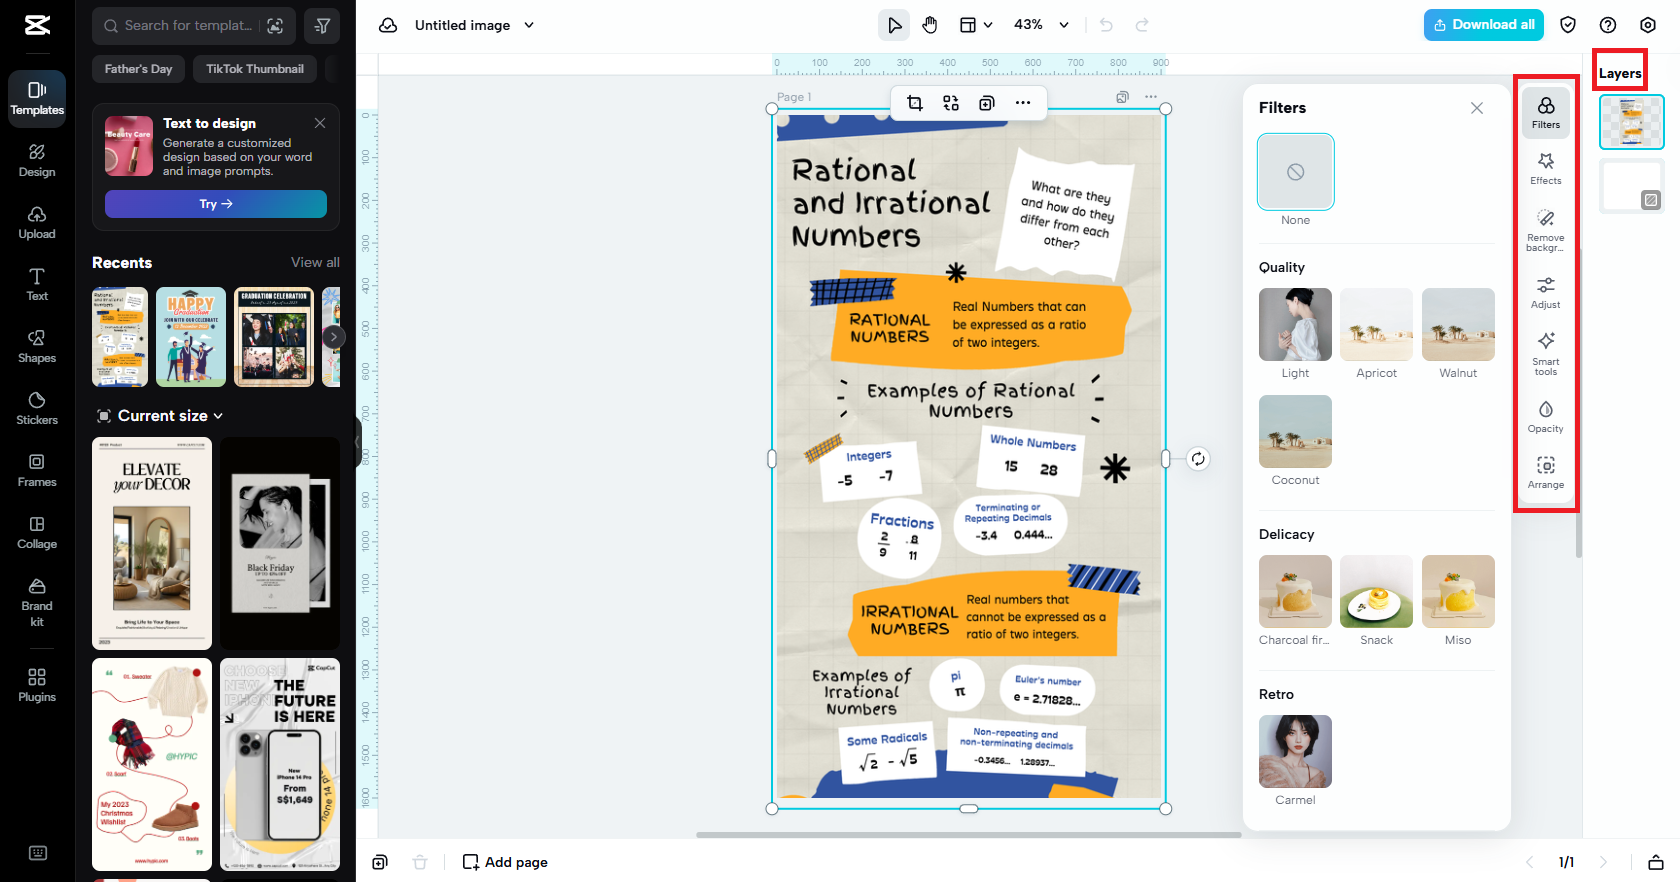Open the Effects panel icon

(x=1545, y=168)
